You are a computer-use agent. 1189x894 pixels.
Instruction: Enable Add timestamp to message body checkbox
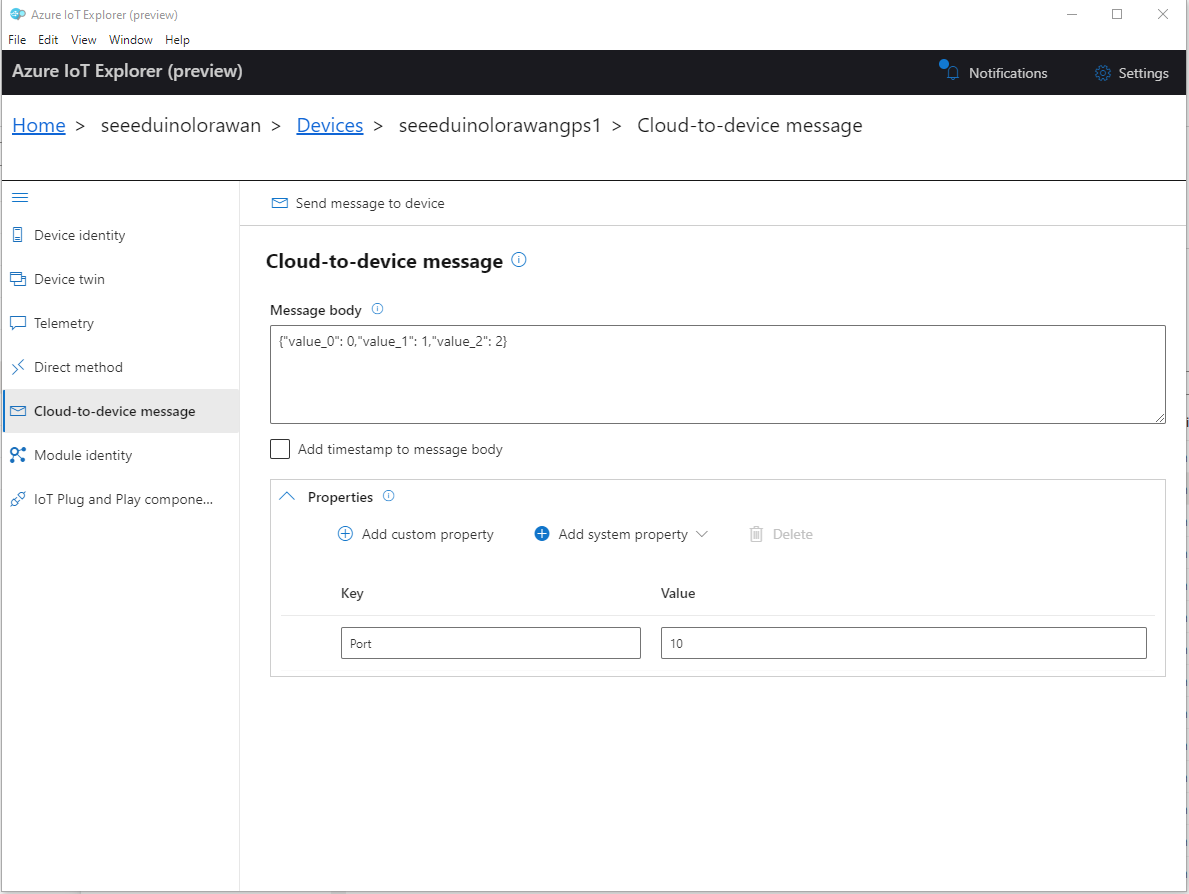point(280,449)
